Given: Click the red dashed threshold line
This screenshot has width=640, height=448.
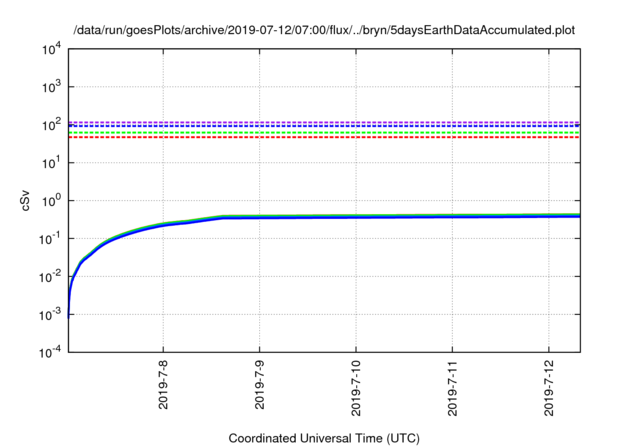Looking at the screenshot, I should (324, 137).
